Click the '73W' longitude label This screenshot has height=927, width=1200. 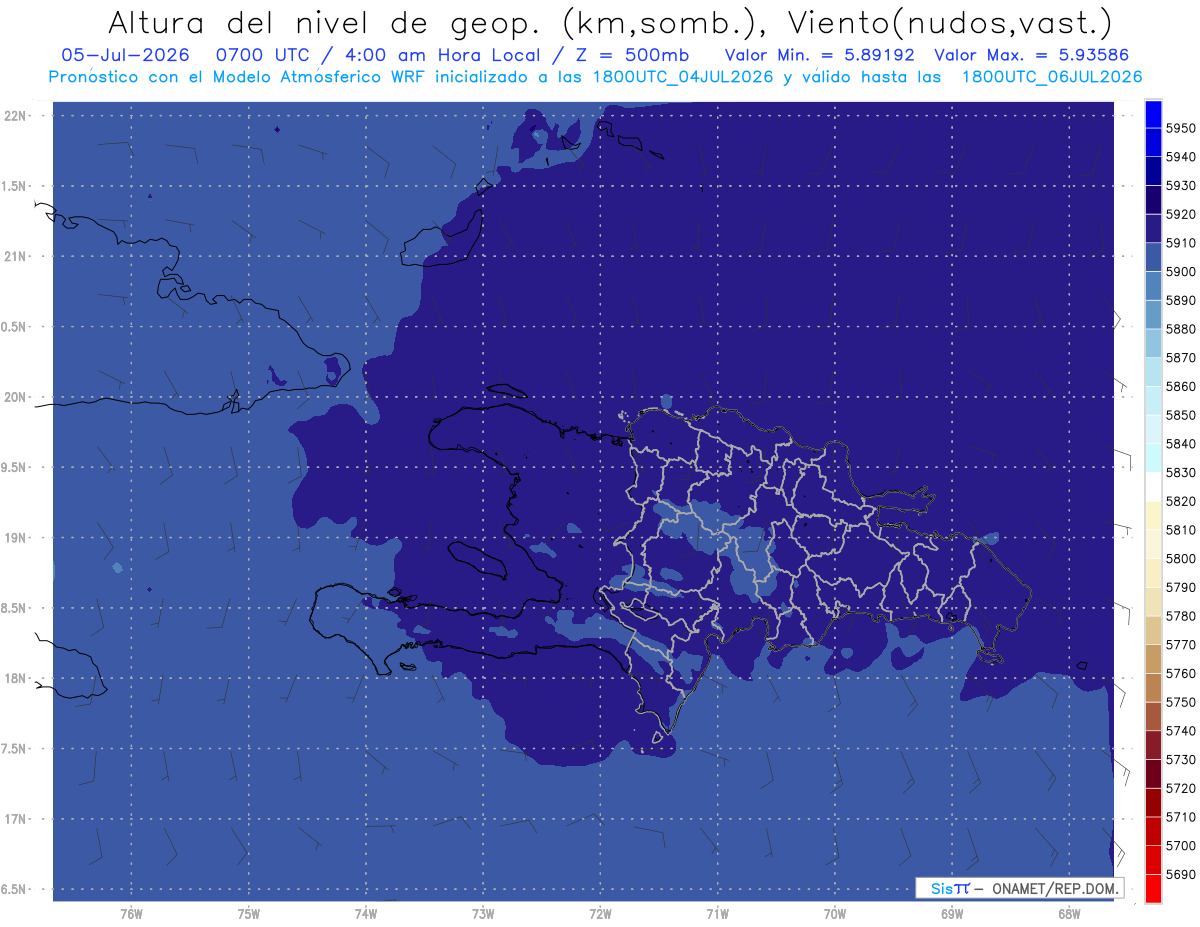(483, 914)
